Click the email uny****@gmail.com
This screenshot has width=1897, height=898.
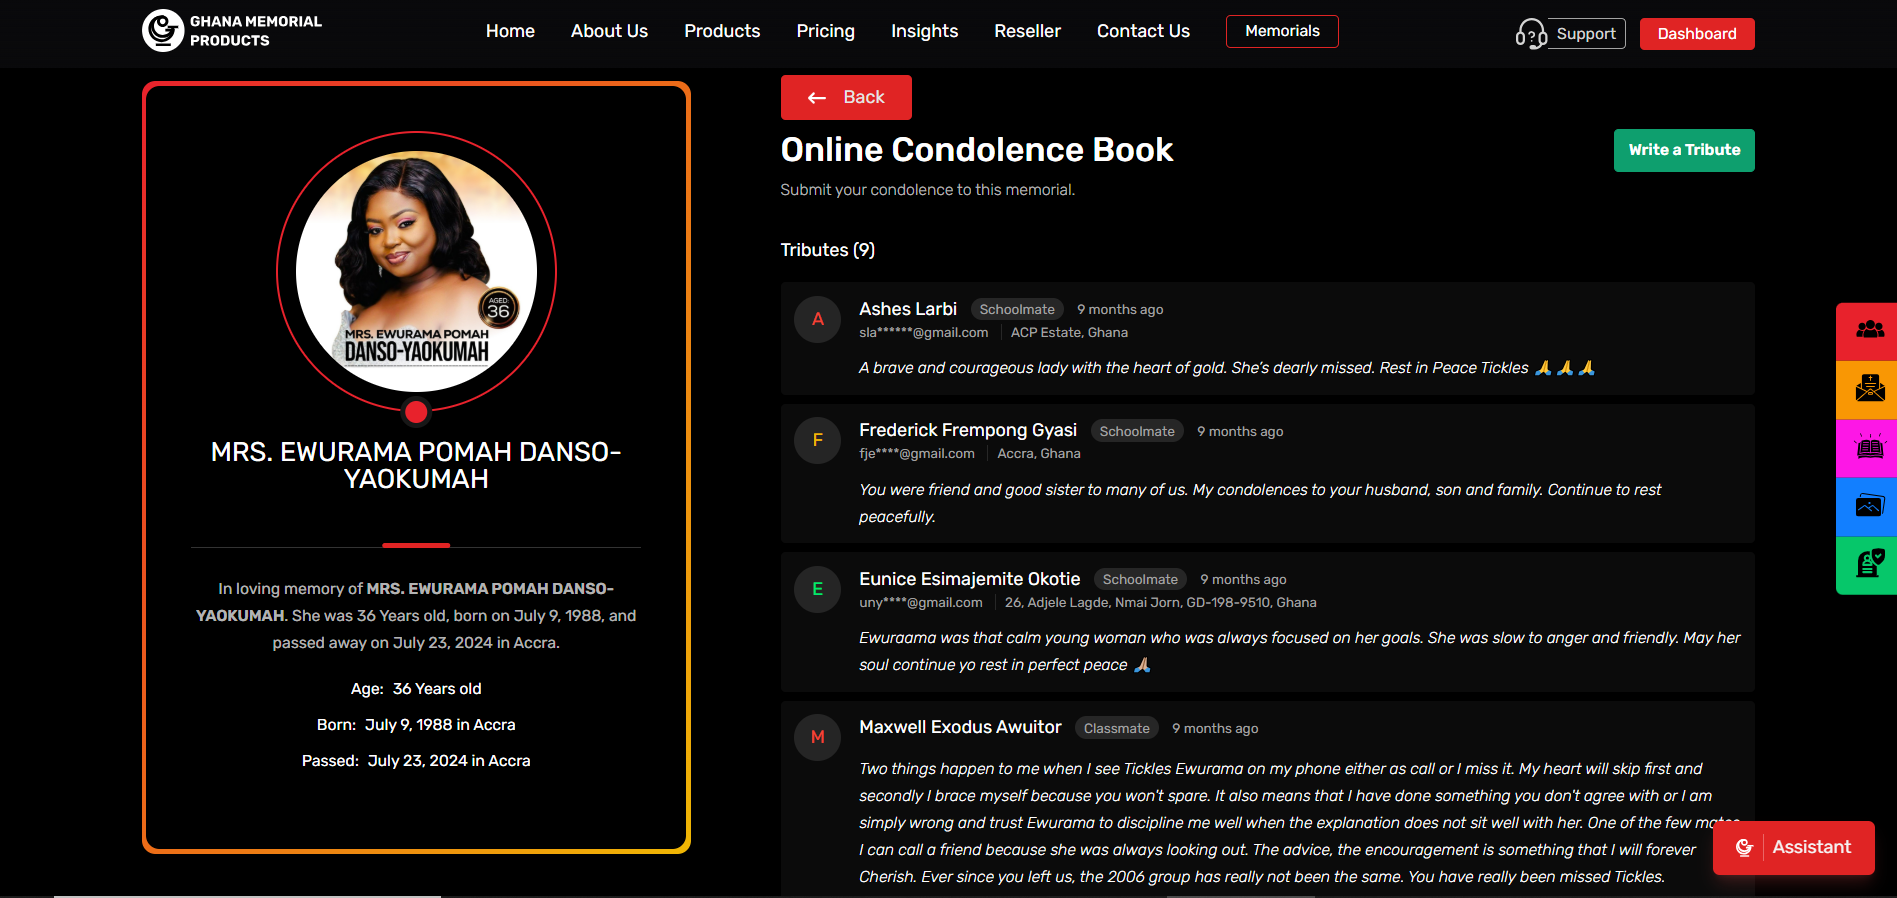click(920, 603)
